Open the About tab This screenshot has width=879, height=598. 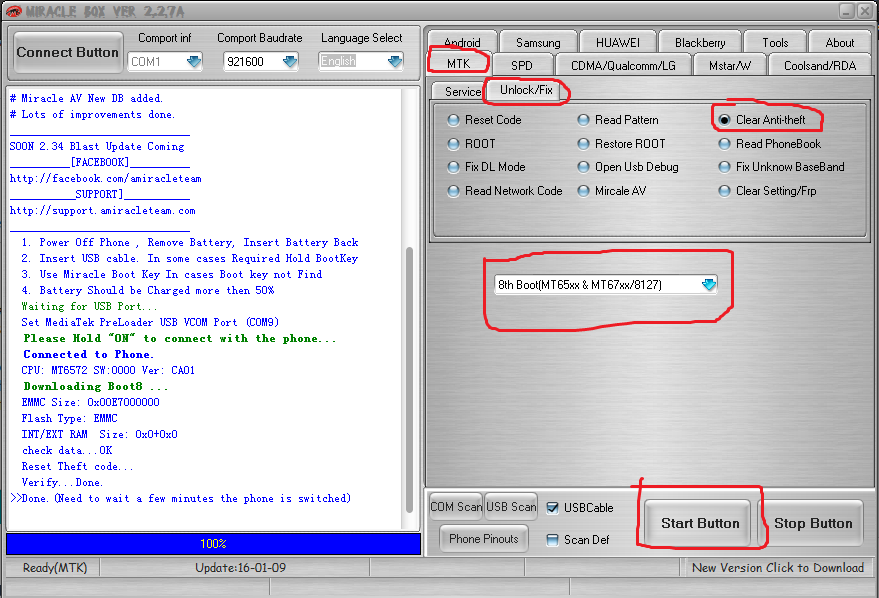click(x=840, y=43)
